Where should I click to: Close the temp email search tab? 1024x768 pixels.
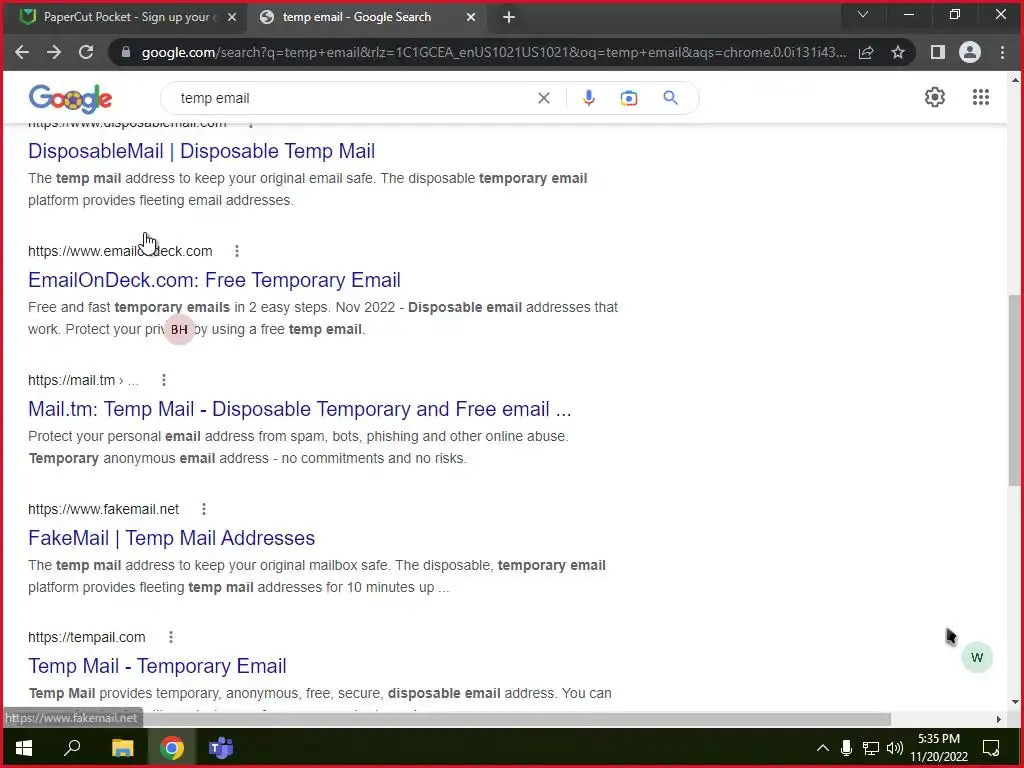click(471, 18)
